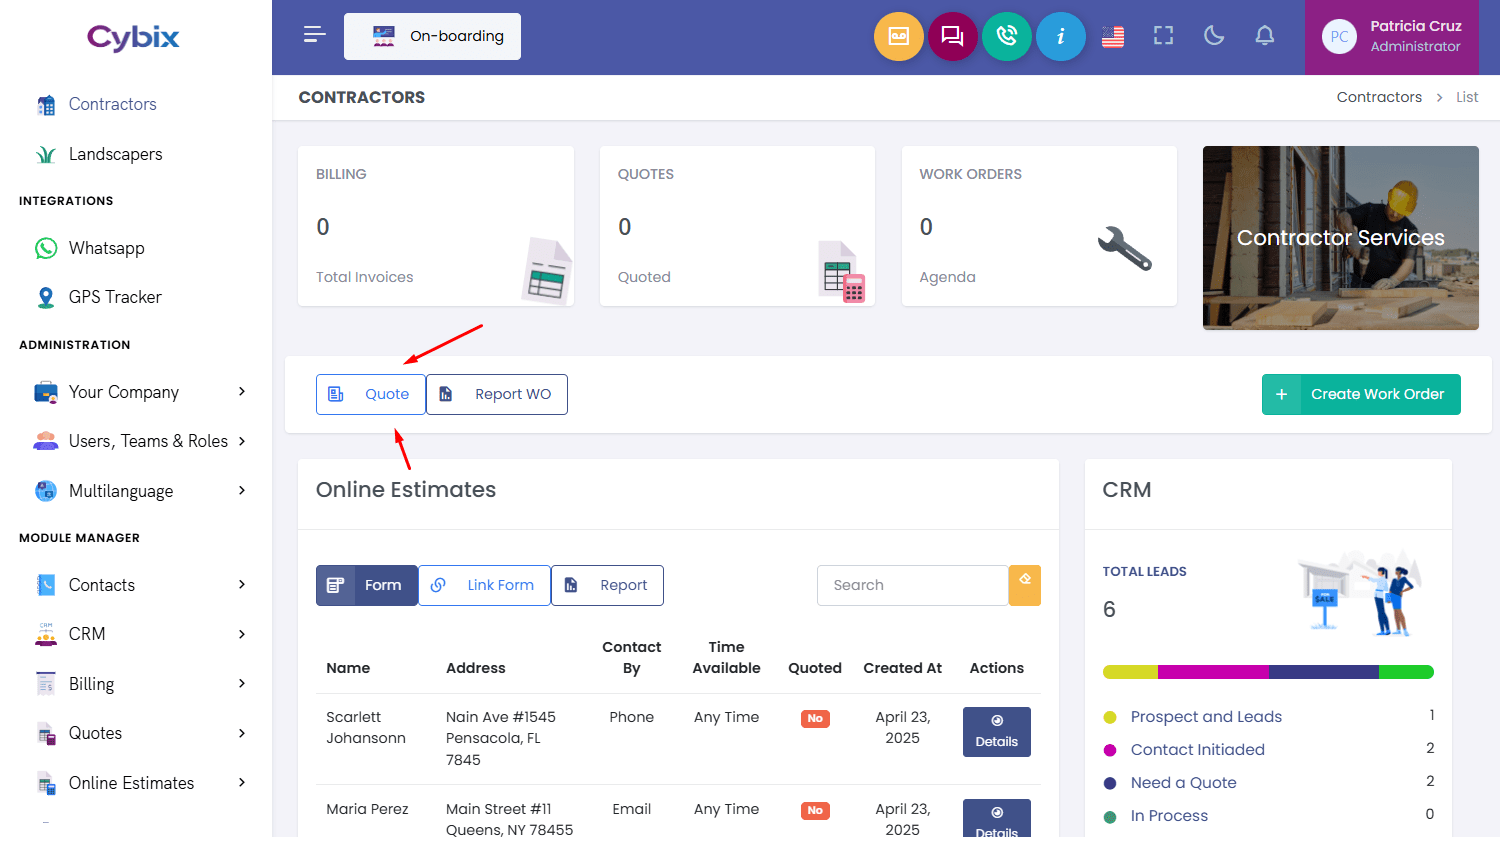Click the List breadcrumb

1467,97
